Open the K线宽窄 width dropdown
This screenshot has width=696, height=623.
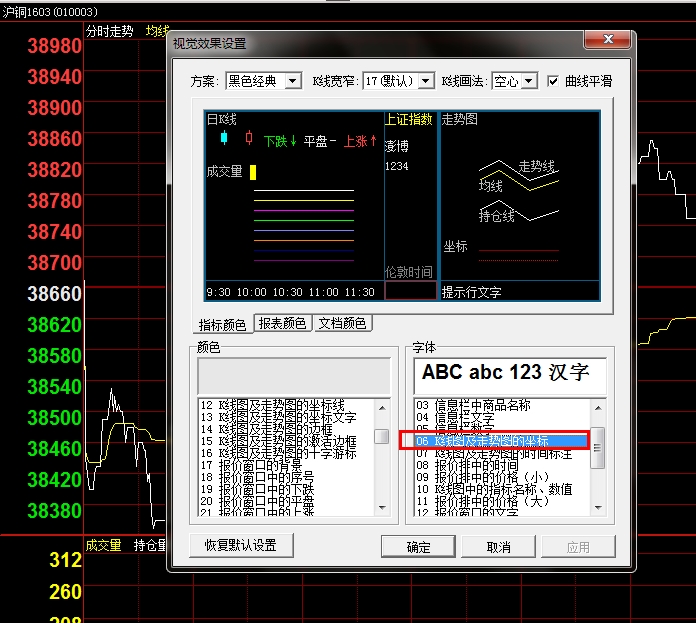pyautogui.click(x=425, y=81)
